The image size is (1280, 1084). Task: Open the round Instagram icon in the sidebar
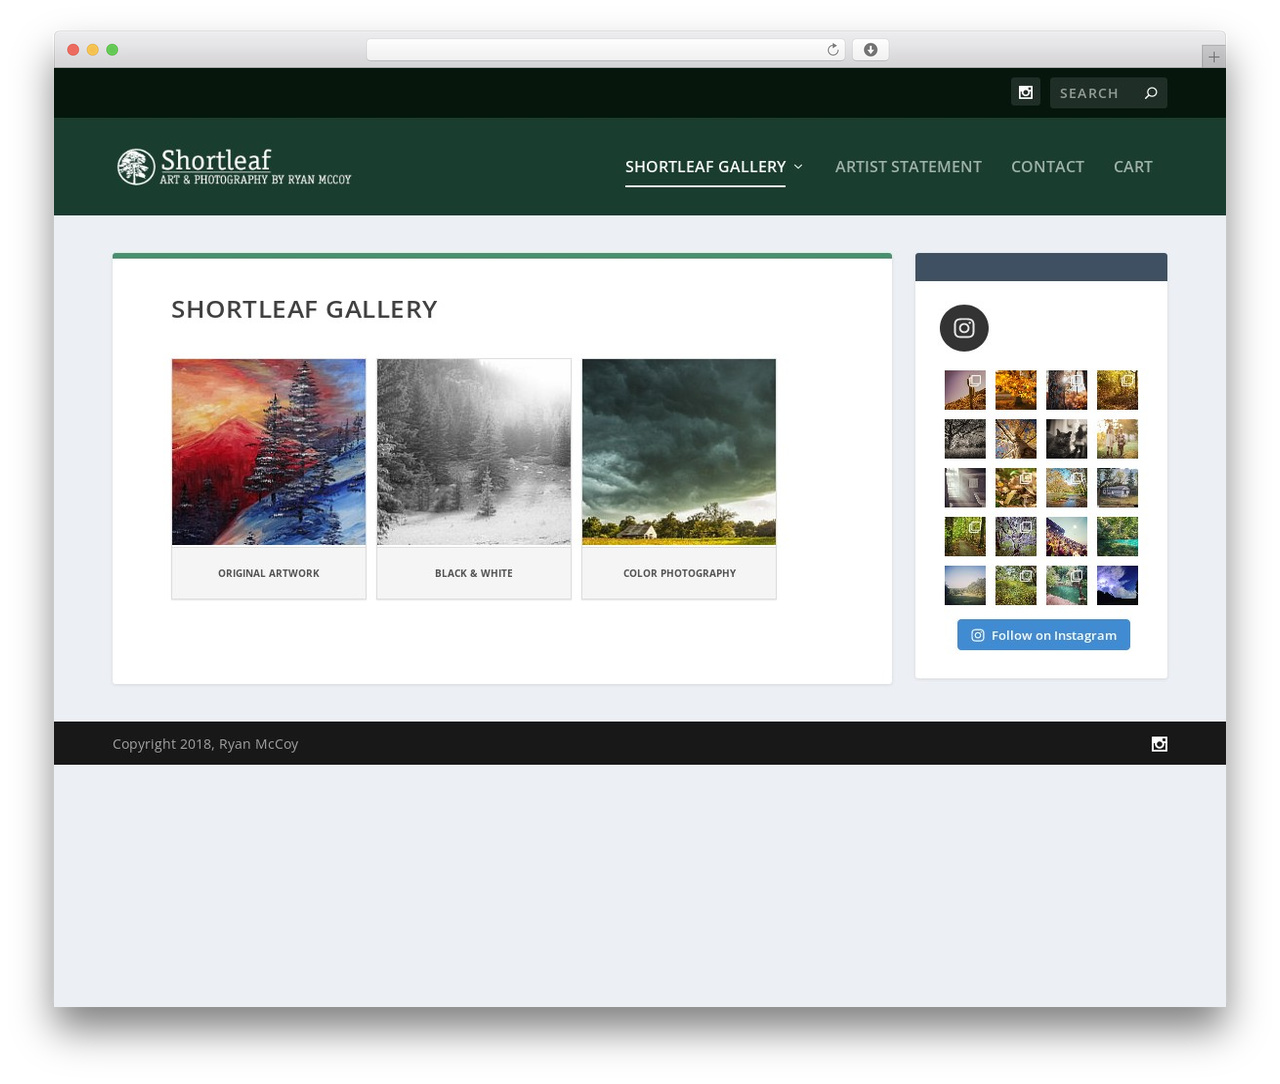(x=964, y=328)
